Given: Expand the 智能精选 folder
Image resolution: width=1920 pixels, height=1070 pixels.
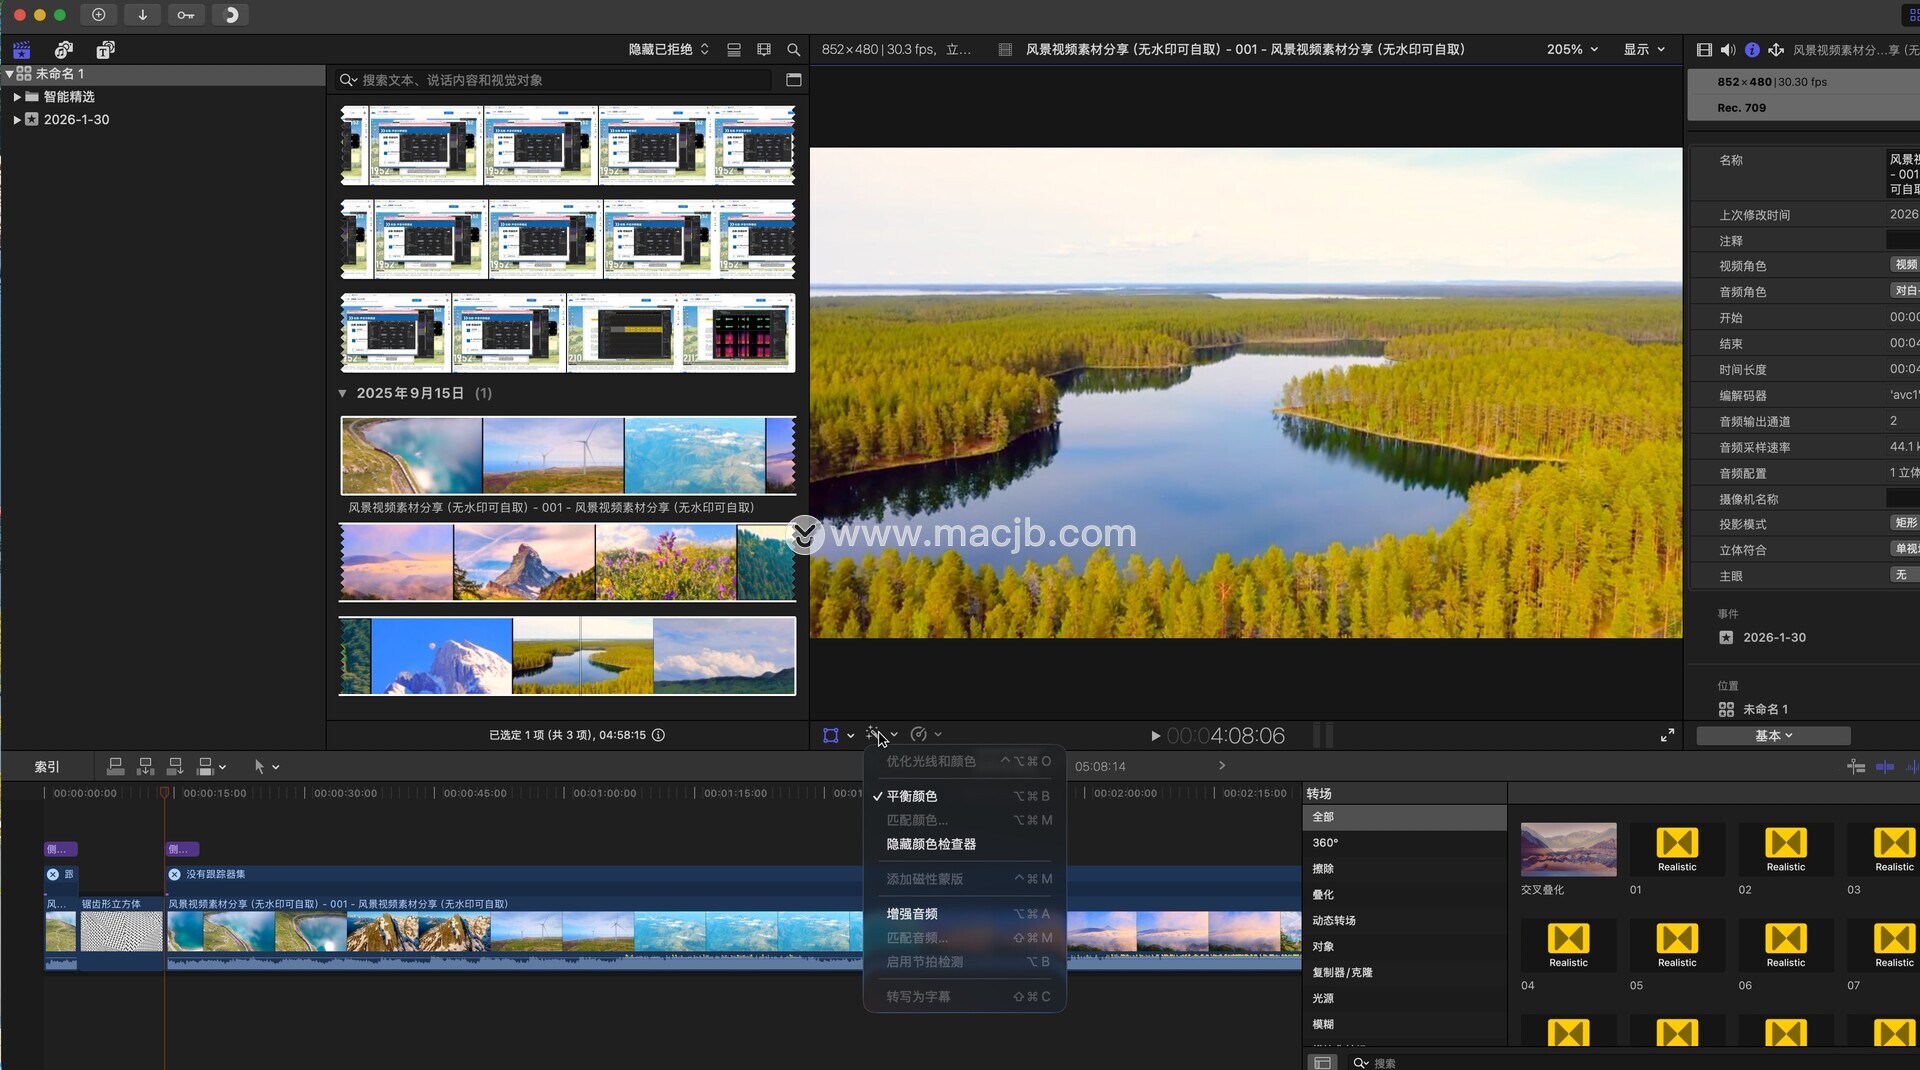Looking at the screenshot, I should [17, 97].
